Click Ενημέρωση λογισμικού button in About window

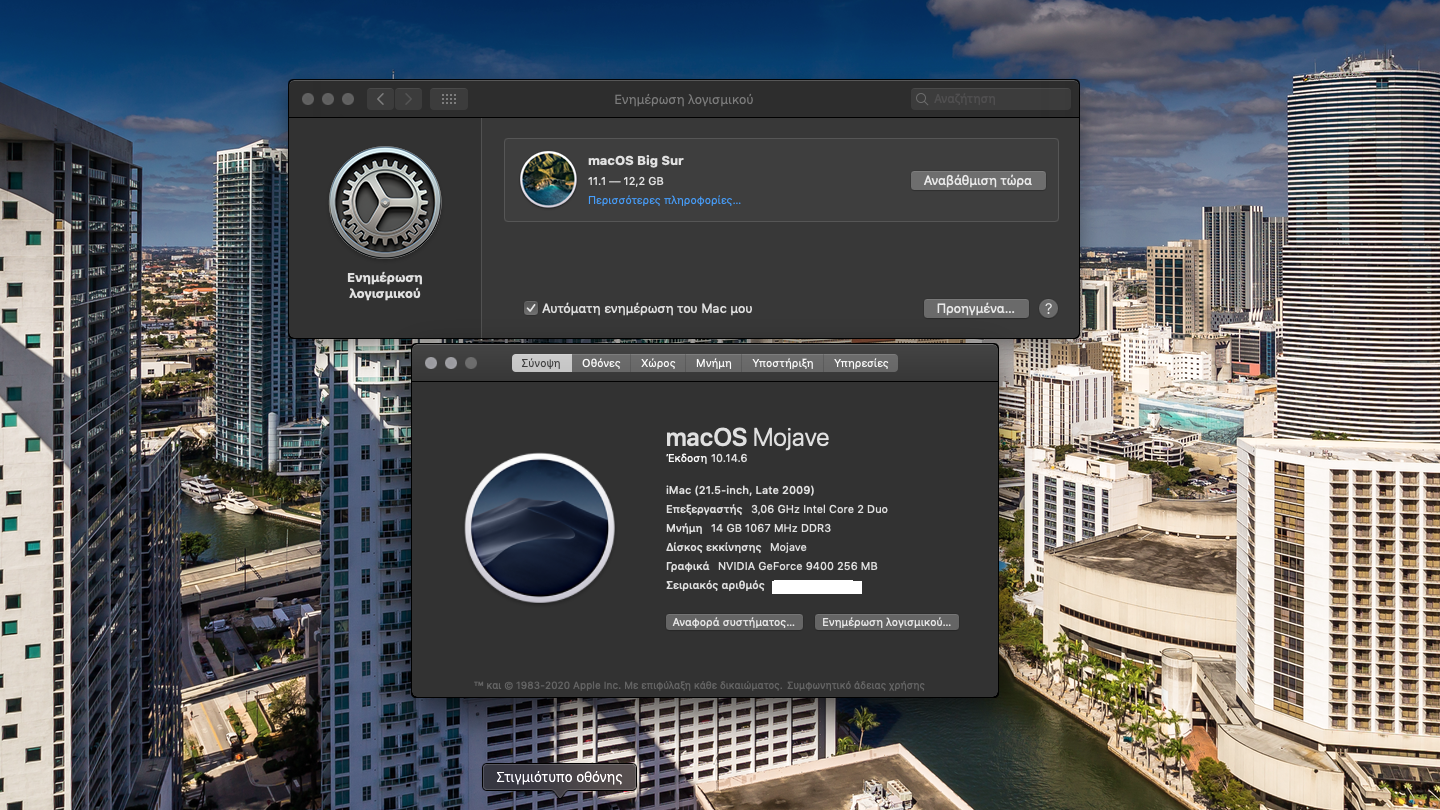(x=886, y=622)
